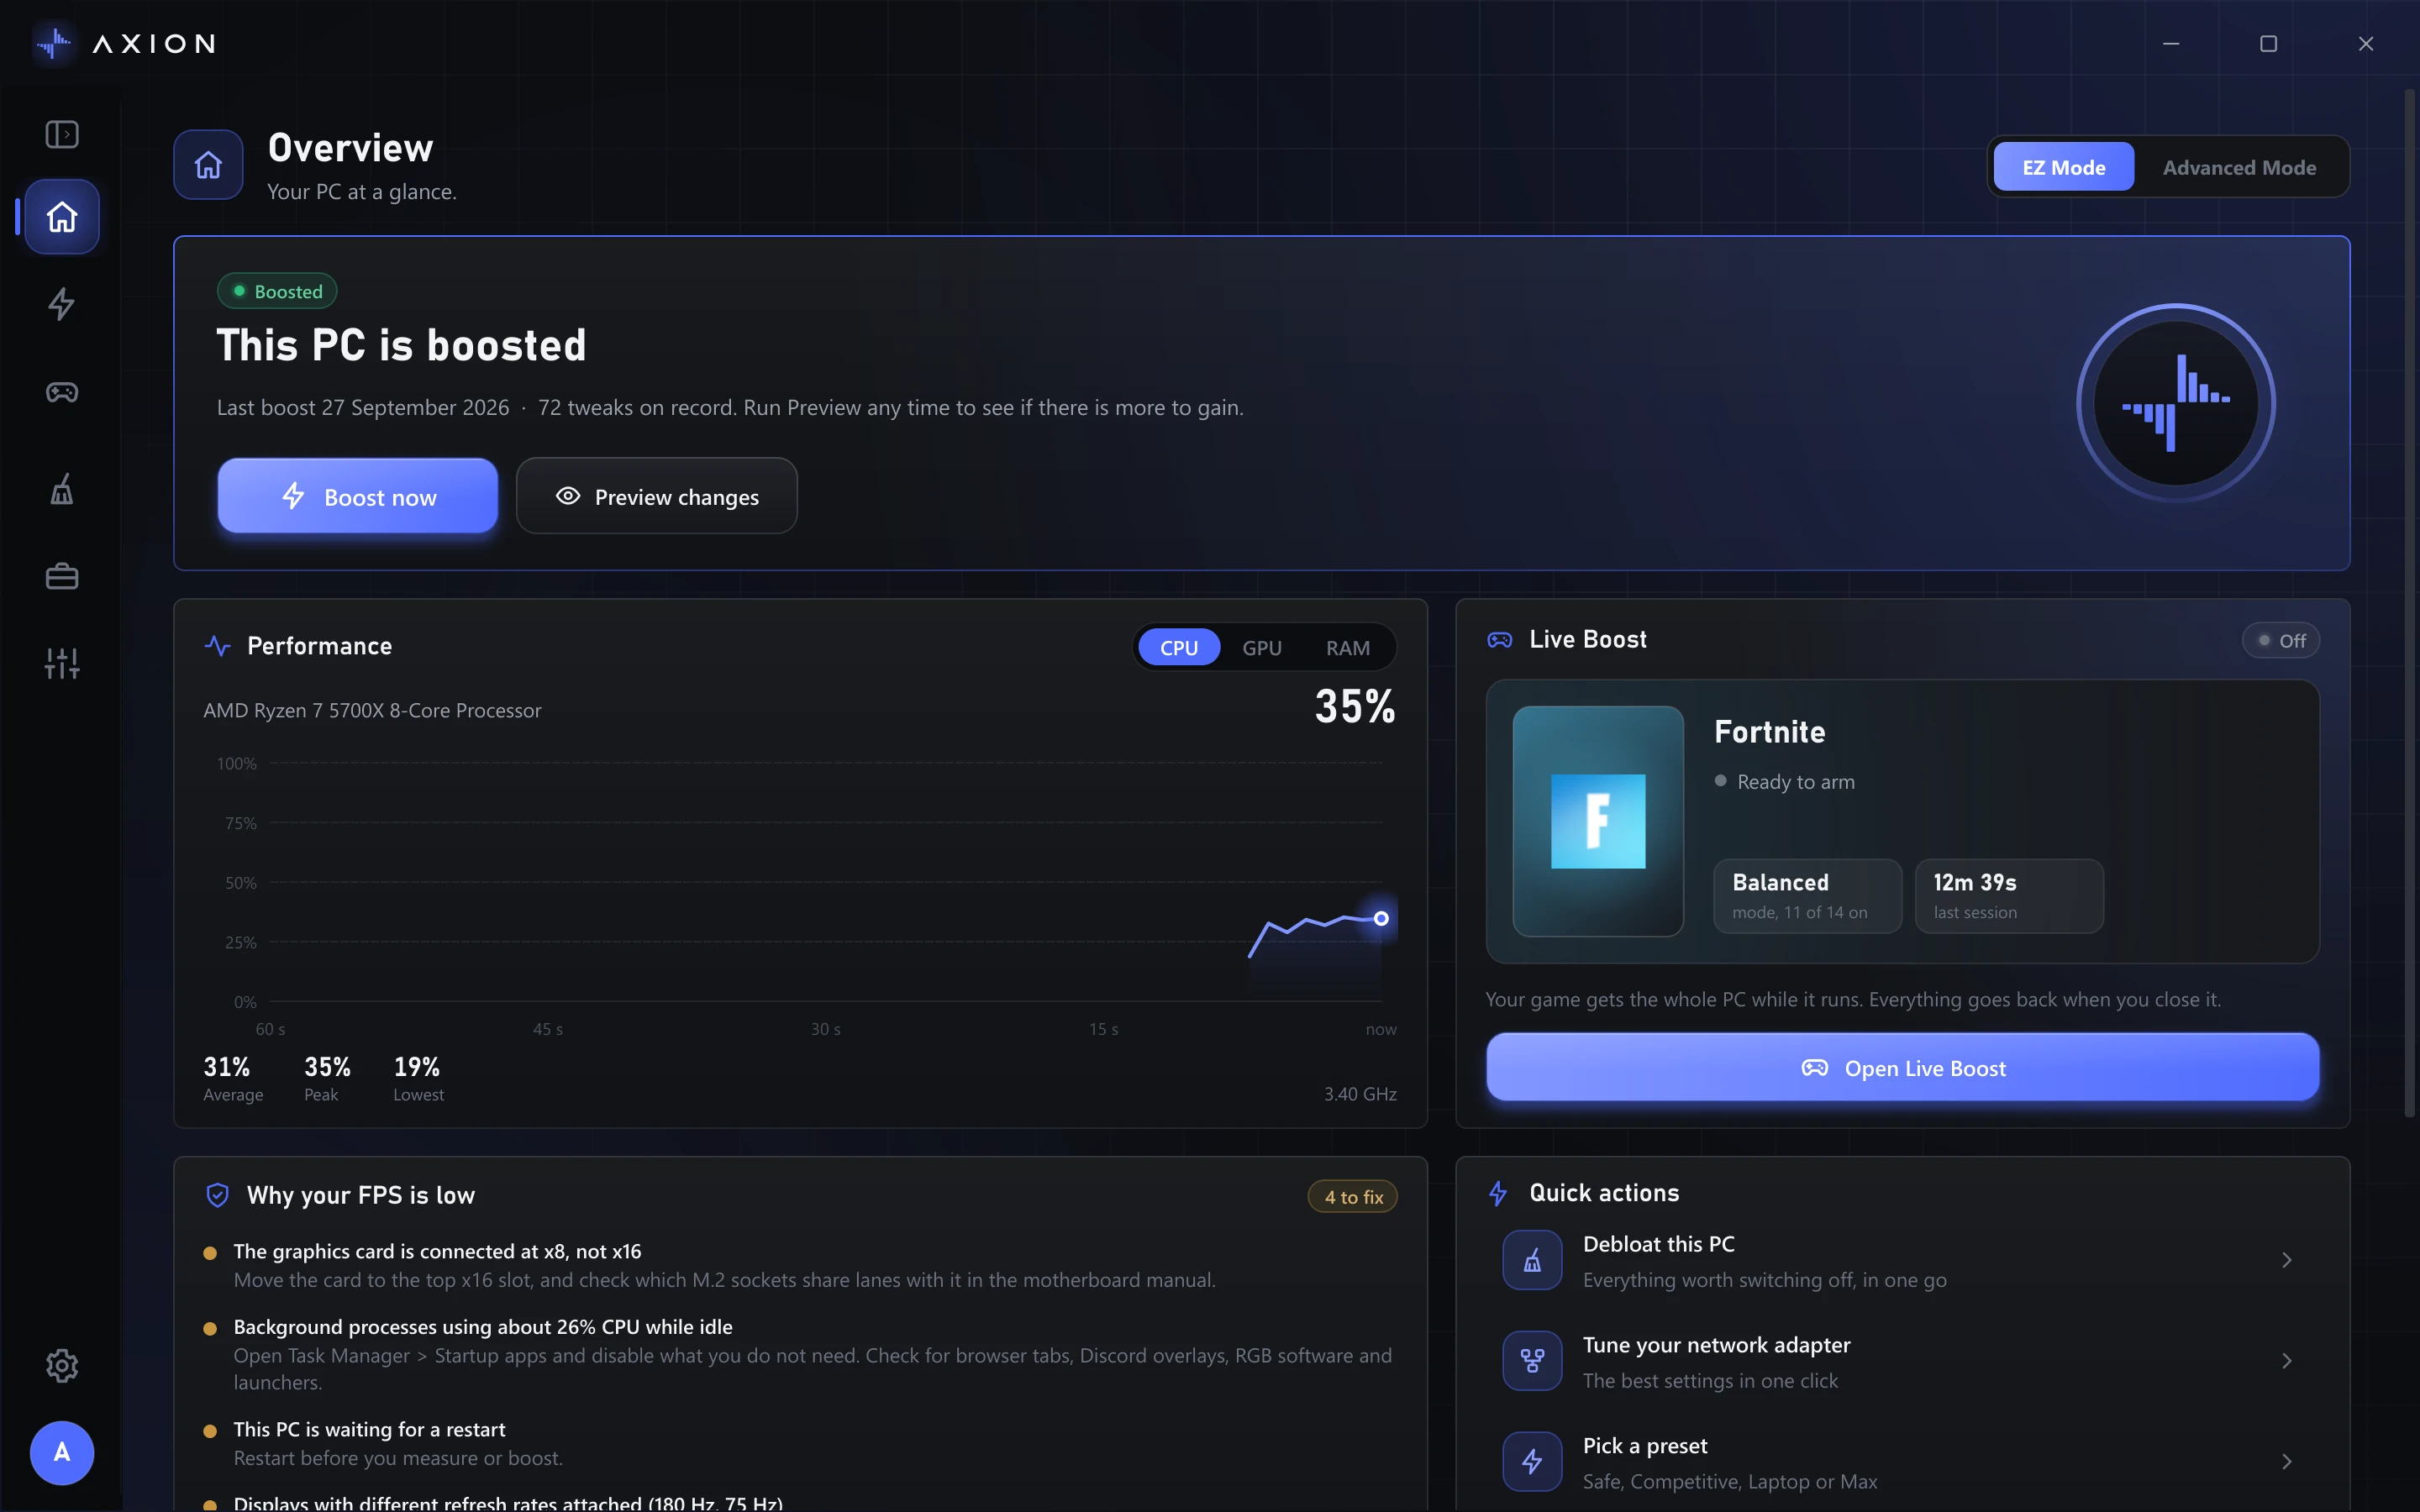The height and width of the screenshot is (1512, 2420).
Task: Open the briefcase Toolbox sidebar icon
Action: (62, 577)
